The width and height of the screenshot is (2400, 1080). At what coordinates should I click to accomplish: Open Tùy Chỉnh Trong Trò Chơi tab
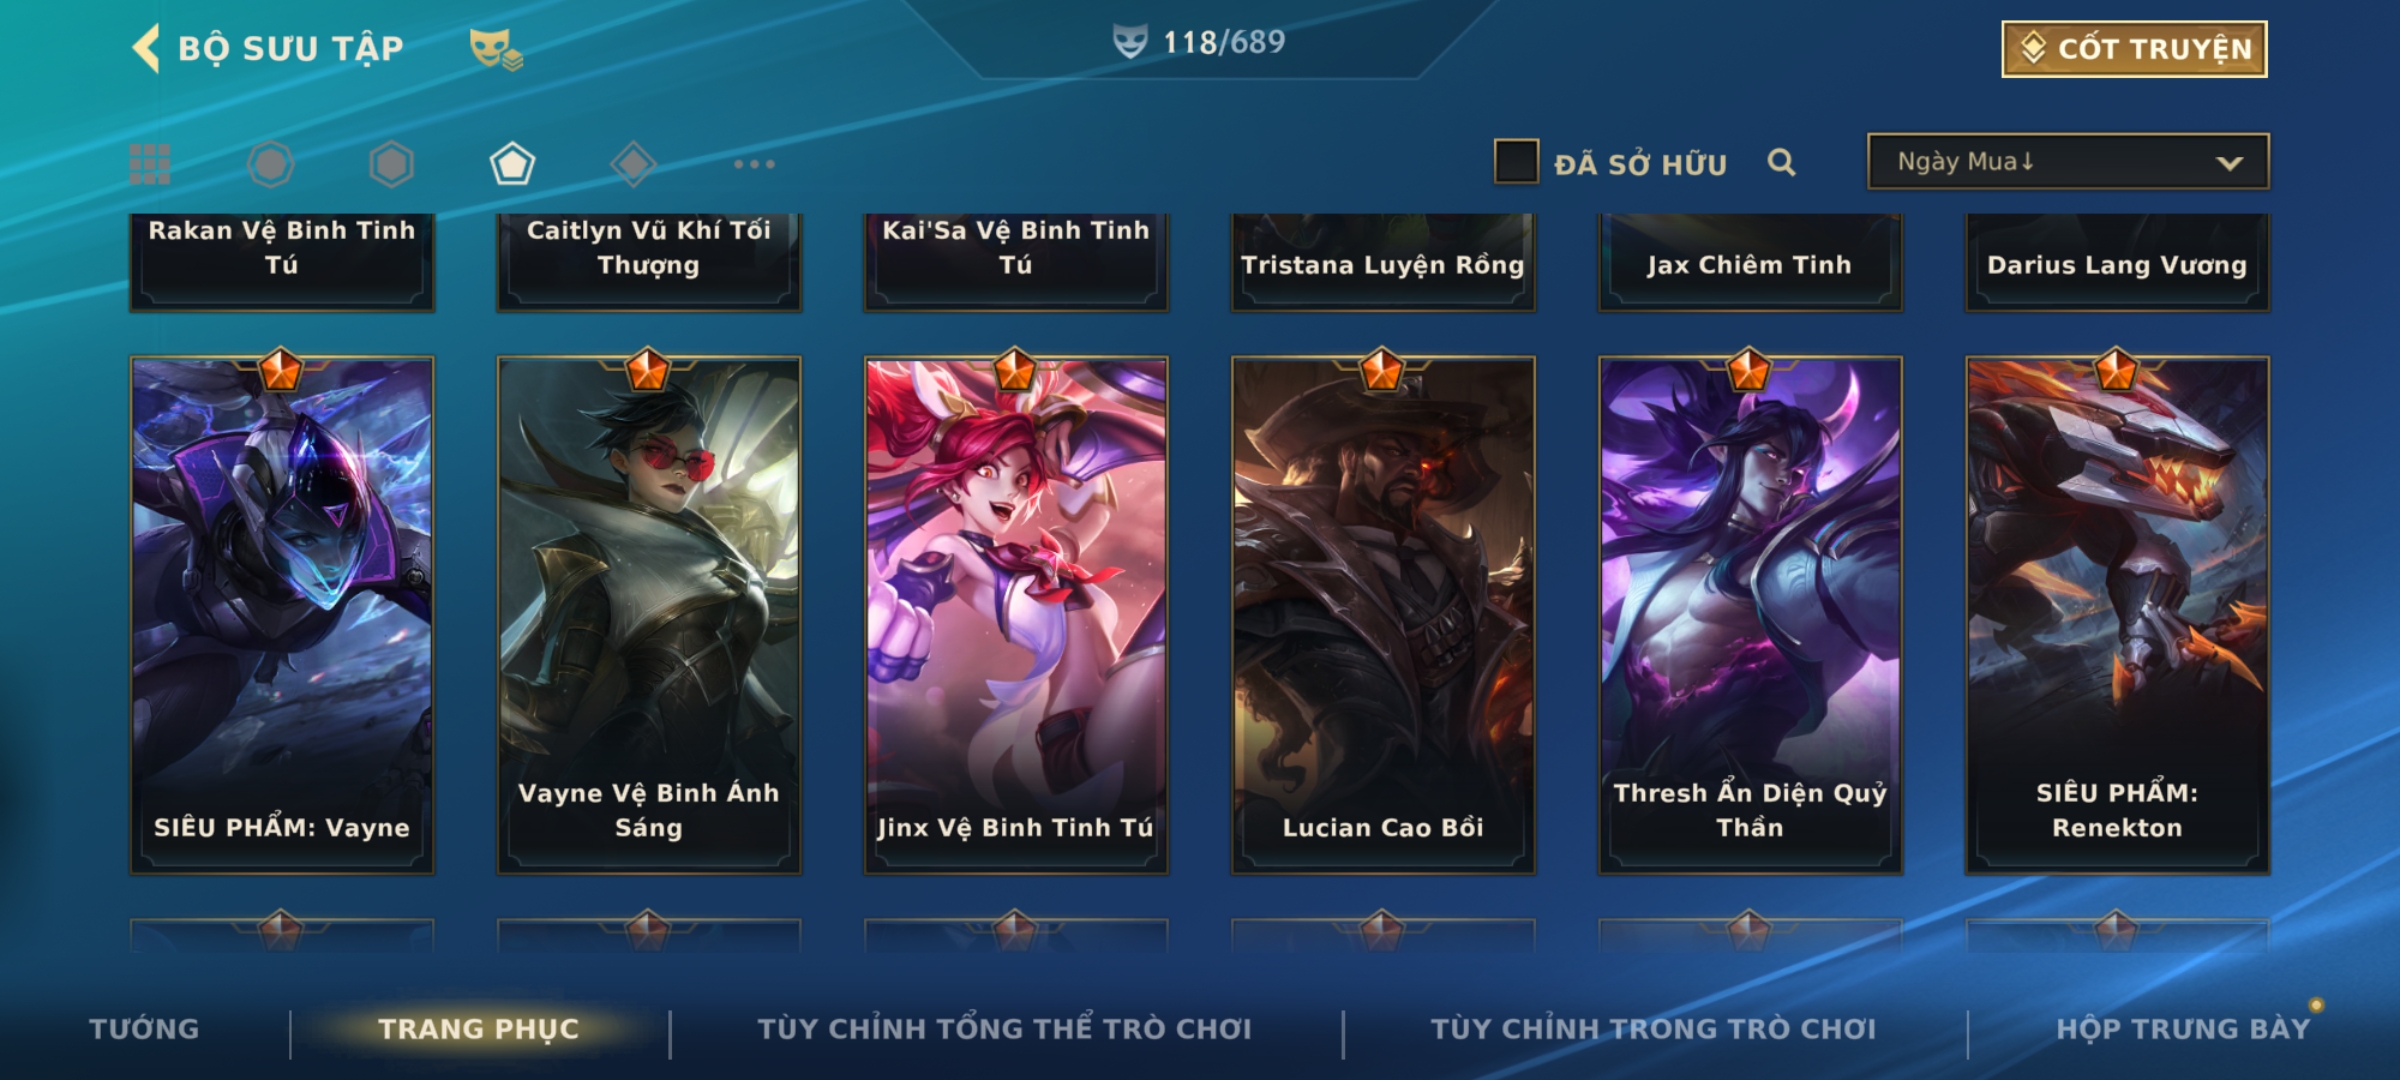(x=1653, y=1028)
